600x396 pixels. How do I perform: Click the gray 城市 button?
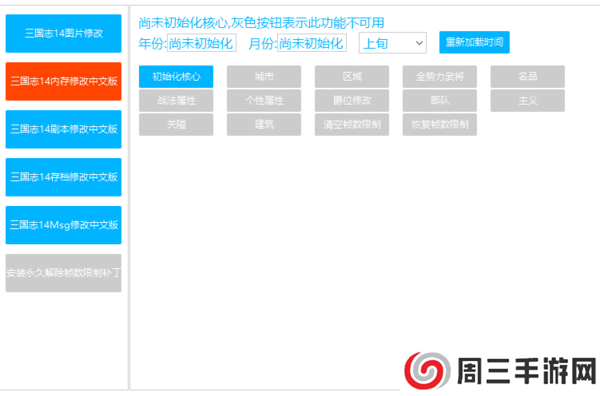[264, 77]
